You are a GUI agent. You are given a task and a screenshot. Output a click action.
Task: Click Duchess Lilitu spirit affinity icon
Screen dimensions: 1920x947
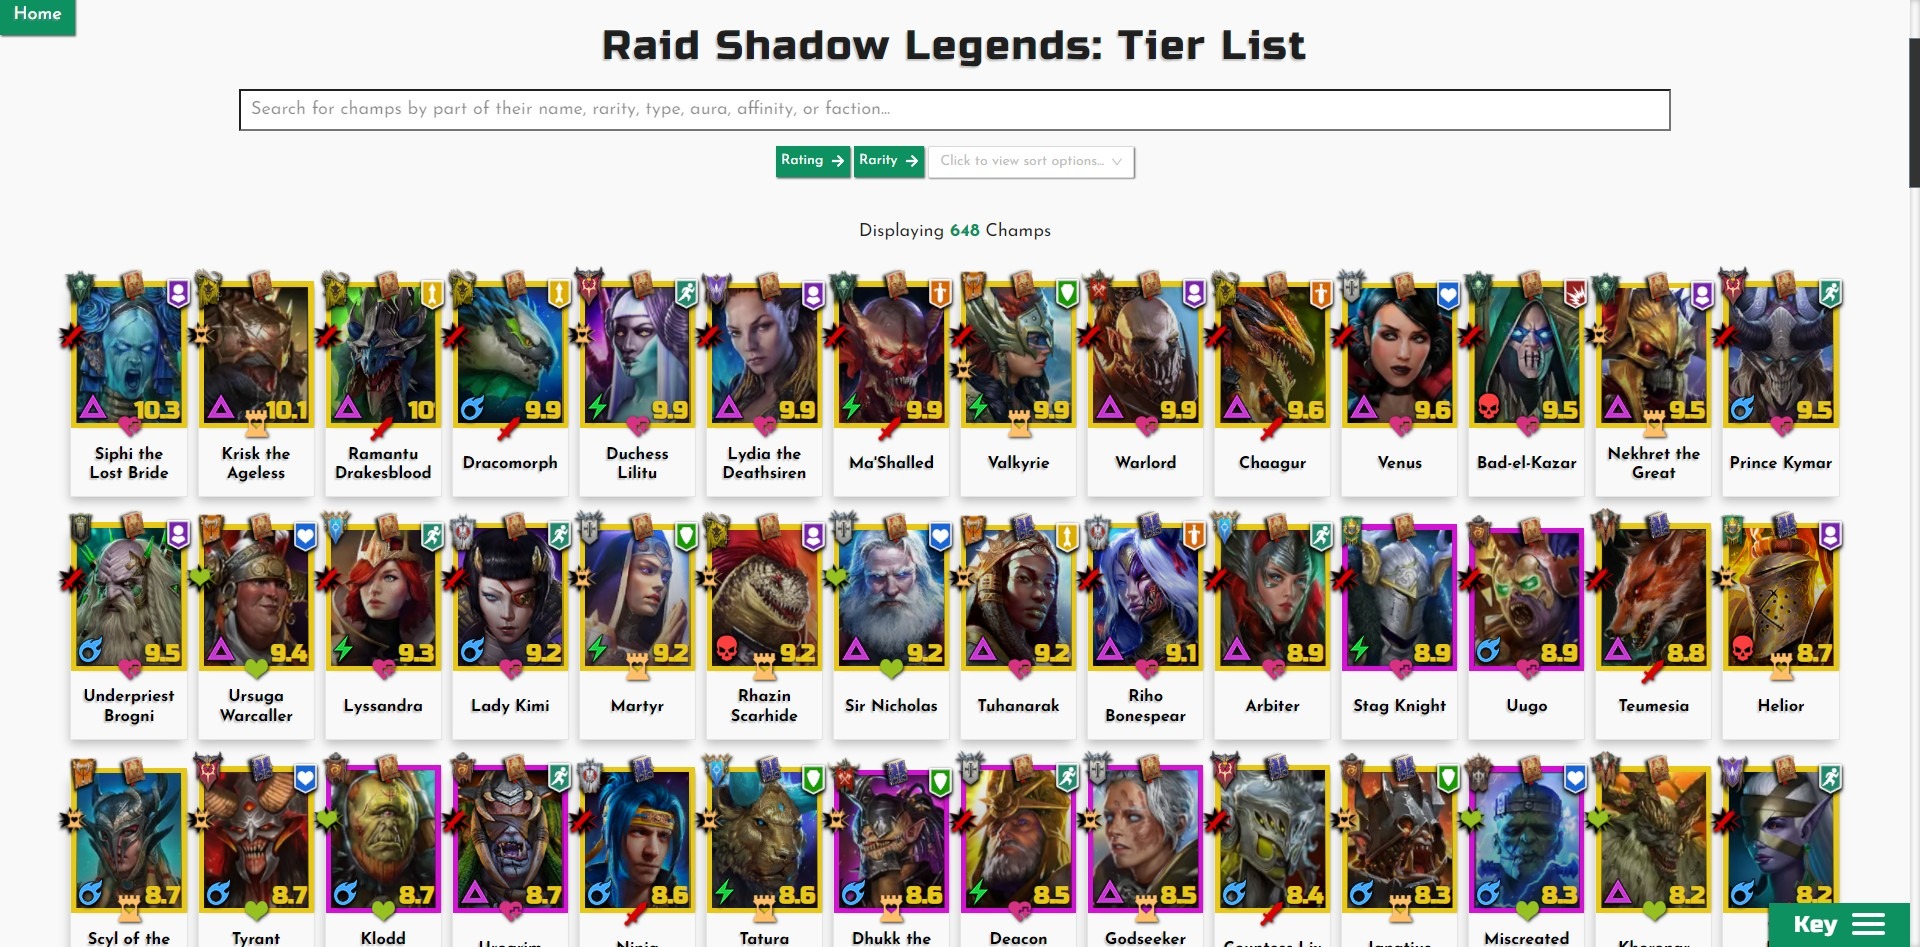598,407
